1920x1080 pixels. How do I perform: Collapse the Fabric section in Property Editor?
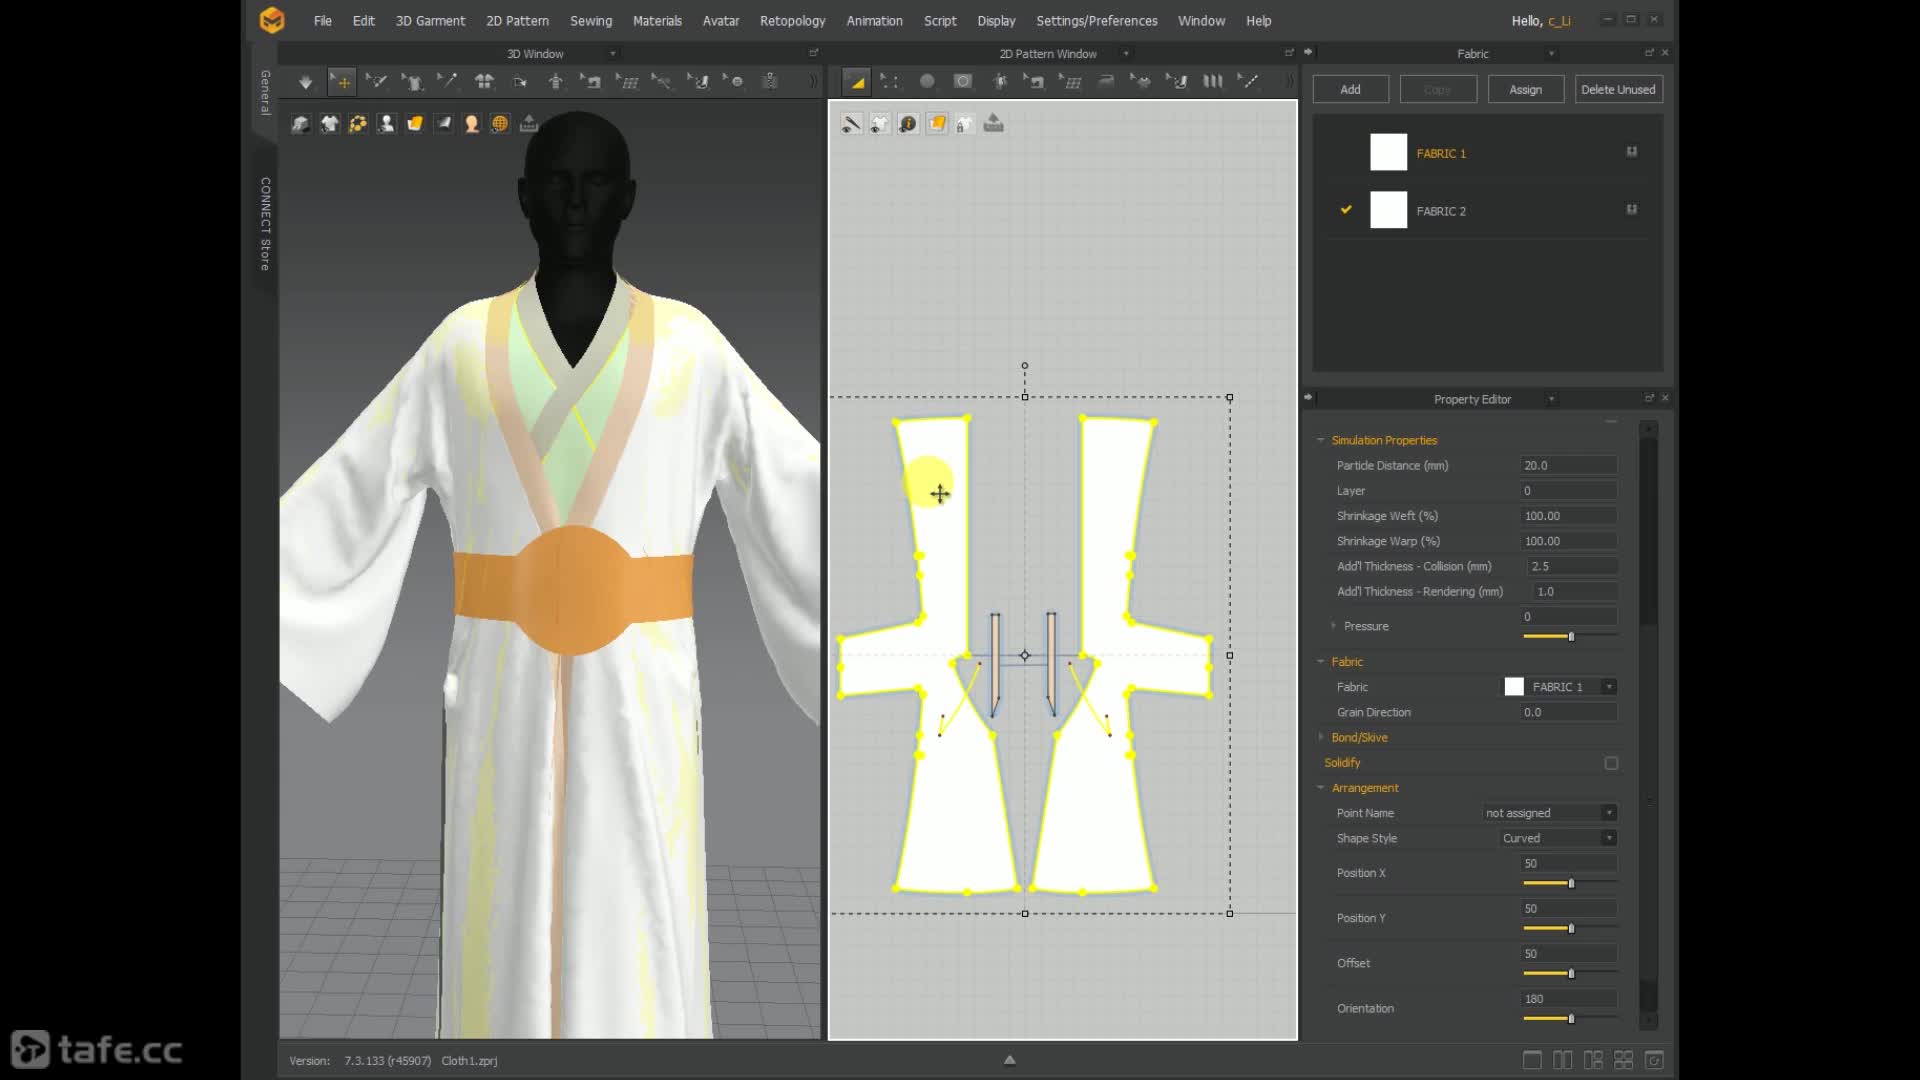click(x=1320, y=662)
